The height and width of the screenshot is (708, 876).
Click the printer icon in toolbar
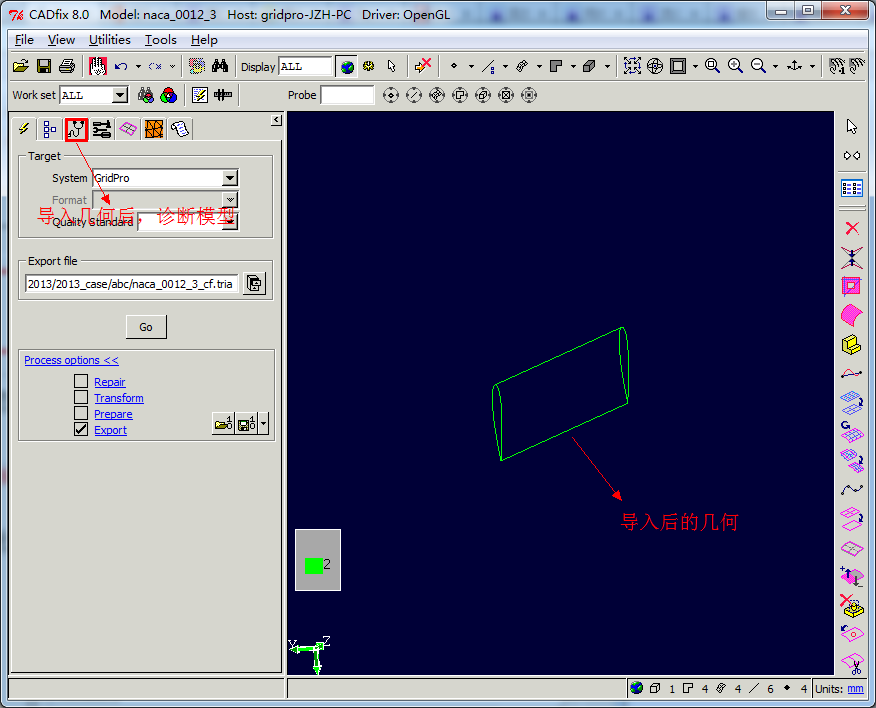coord(67,66)
